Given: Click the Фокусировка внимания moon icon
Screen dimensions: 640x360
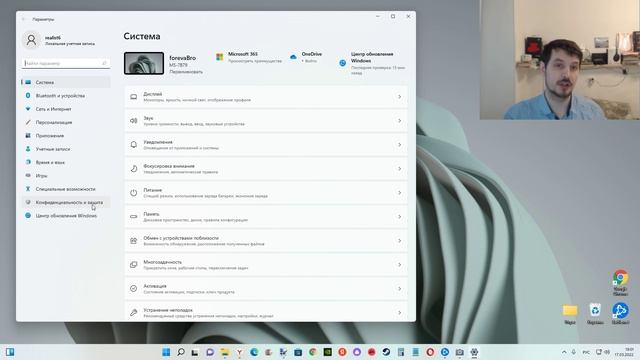Looking at the screenshot, I should 133,169.
